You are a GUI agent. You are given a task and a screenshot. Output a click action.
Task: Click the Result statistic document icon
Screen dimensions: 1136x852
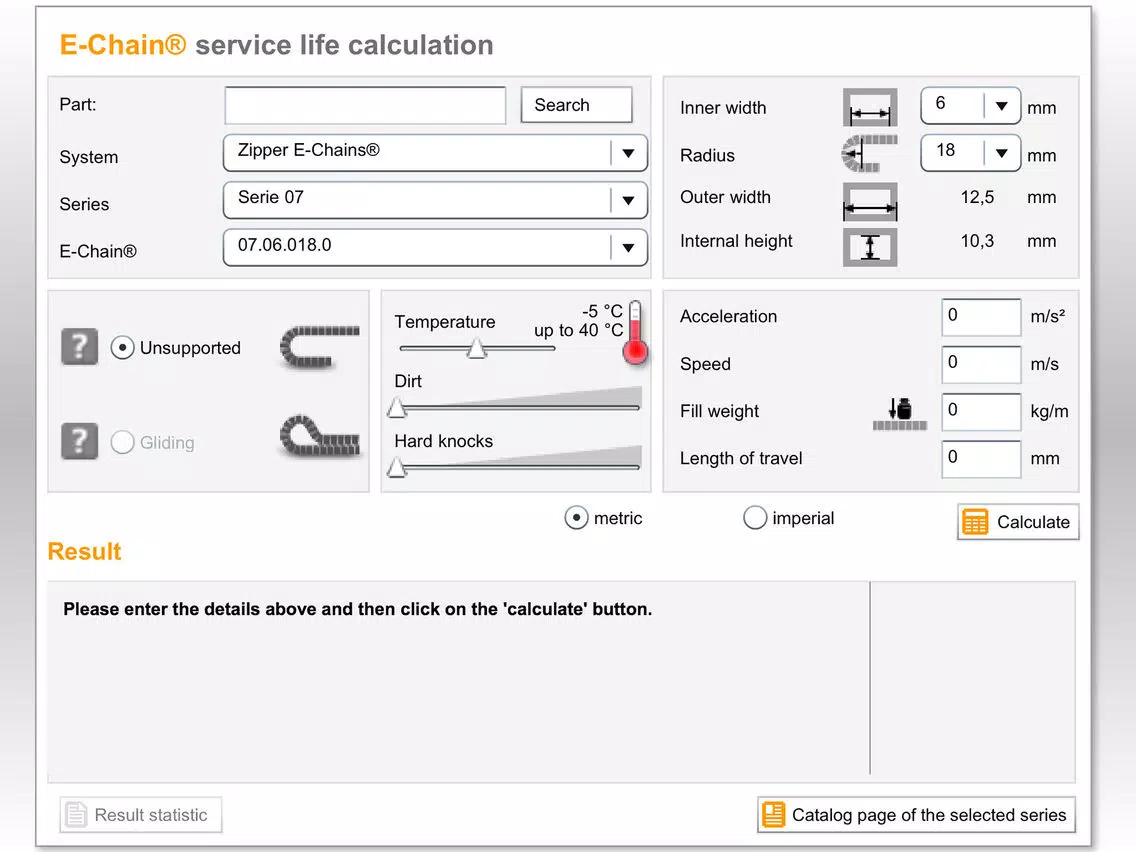coord(75,814)
